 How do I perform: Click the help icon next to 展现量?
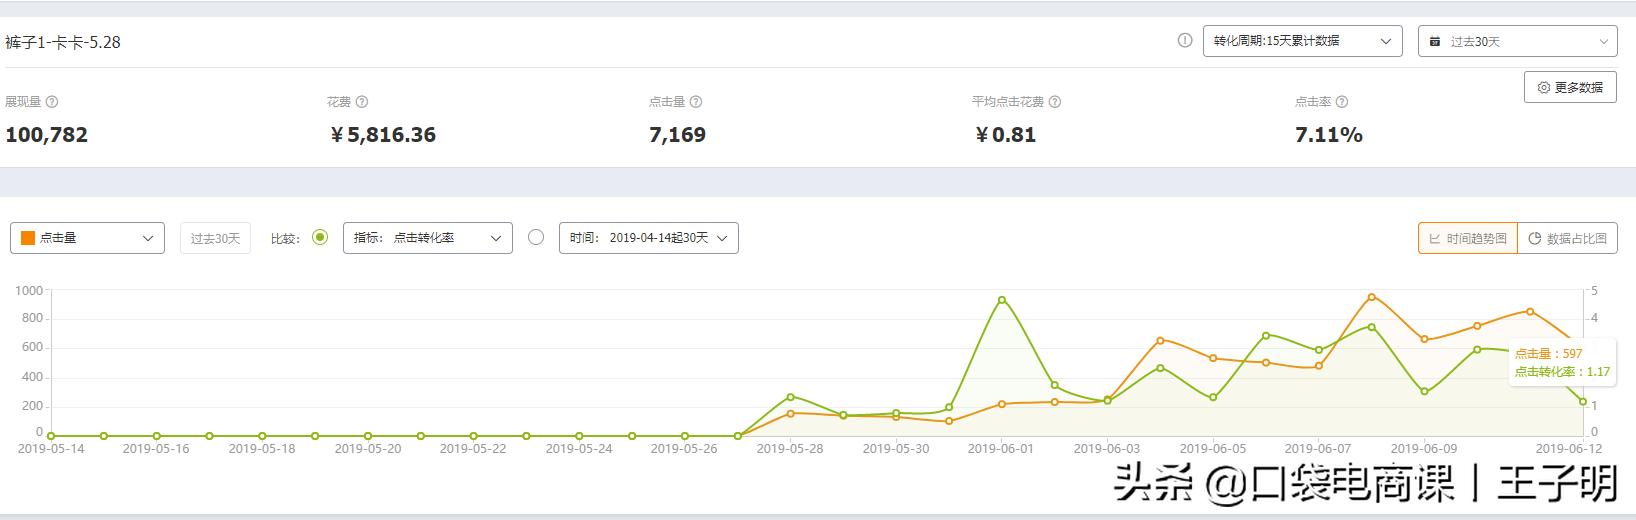coord(52,102)
